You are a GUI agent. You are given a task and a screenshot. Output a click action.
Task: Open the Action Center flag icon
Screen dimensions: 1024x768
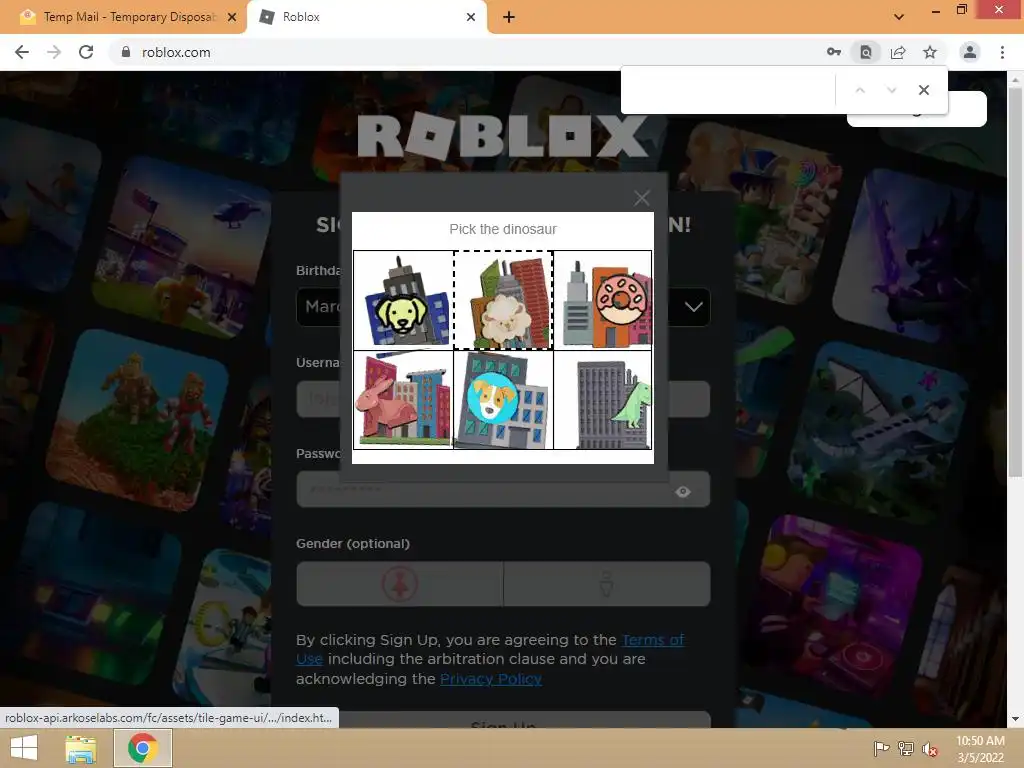pyautogui.click(x=881, y=748)
